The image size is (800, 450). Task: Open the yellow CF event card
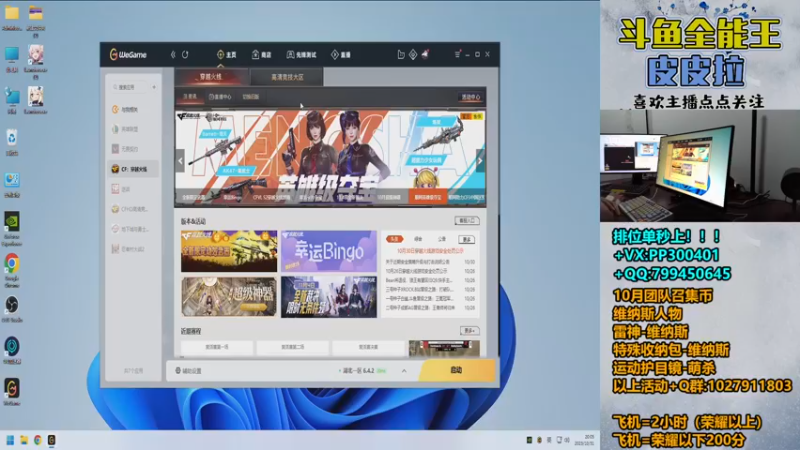coord(229,251)
